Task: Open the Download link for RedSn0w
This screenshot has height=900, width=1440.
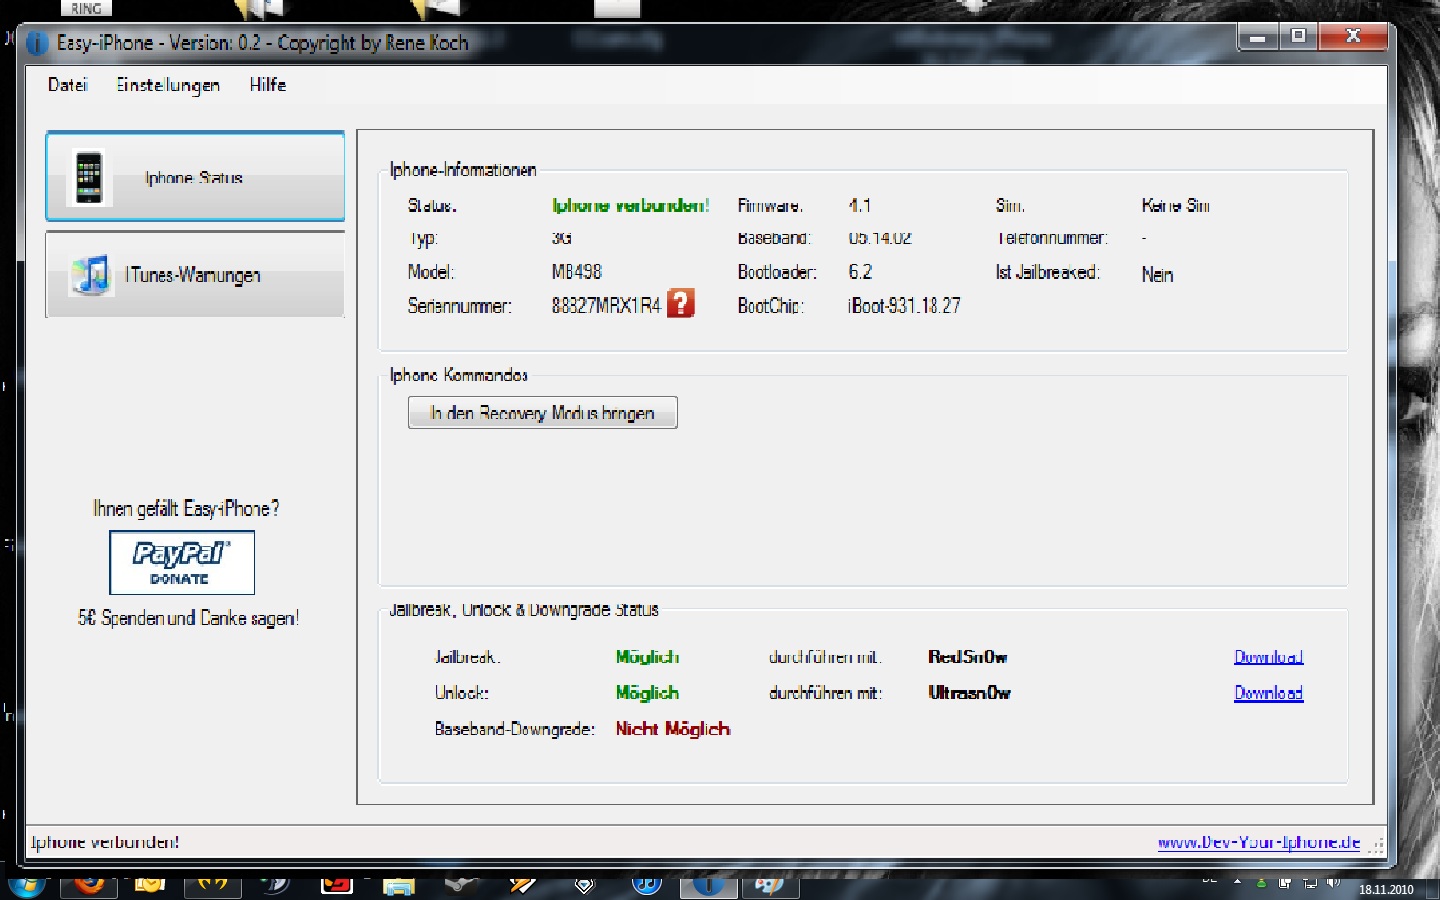Action: 1268,657
